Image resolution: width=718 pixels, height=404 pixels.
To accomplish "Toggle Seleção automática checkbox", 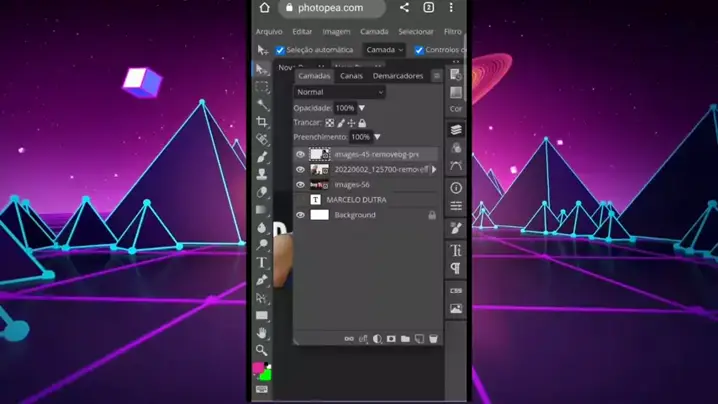I will pyautogui.click(x=281, y=50).
